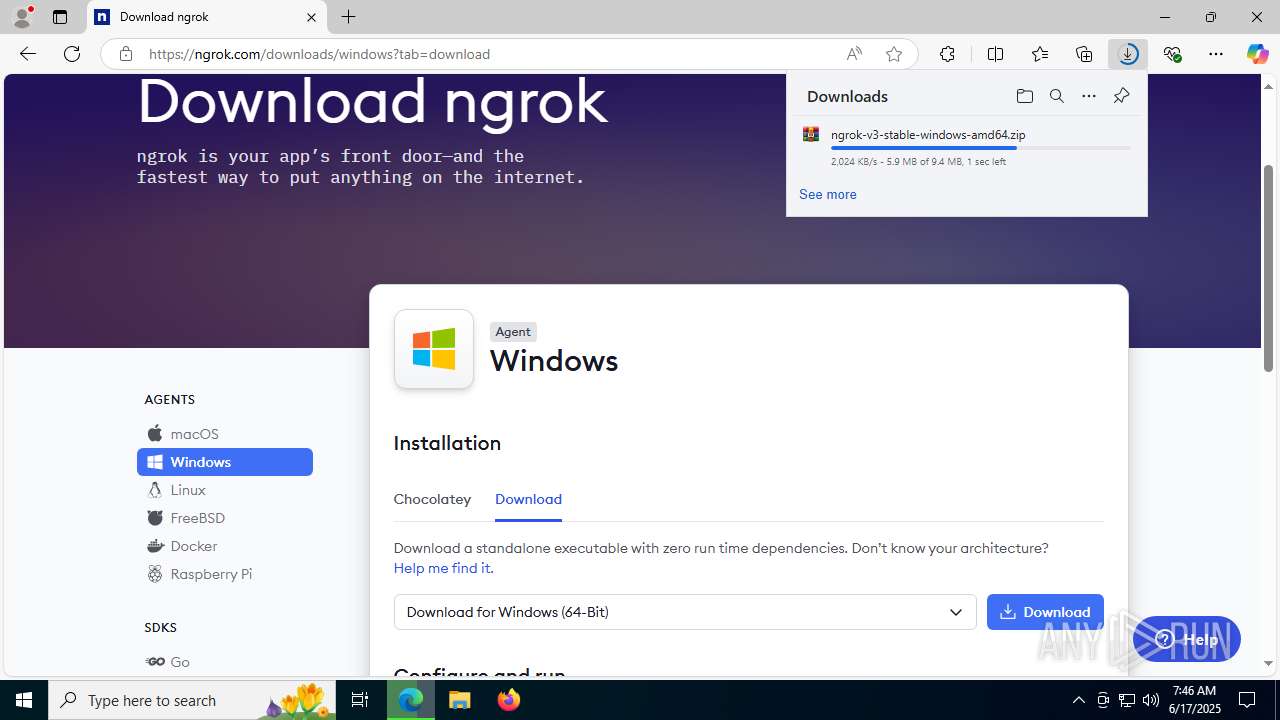Open Browser essentials icon

click(1172, 54)
